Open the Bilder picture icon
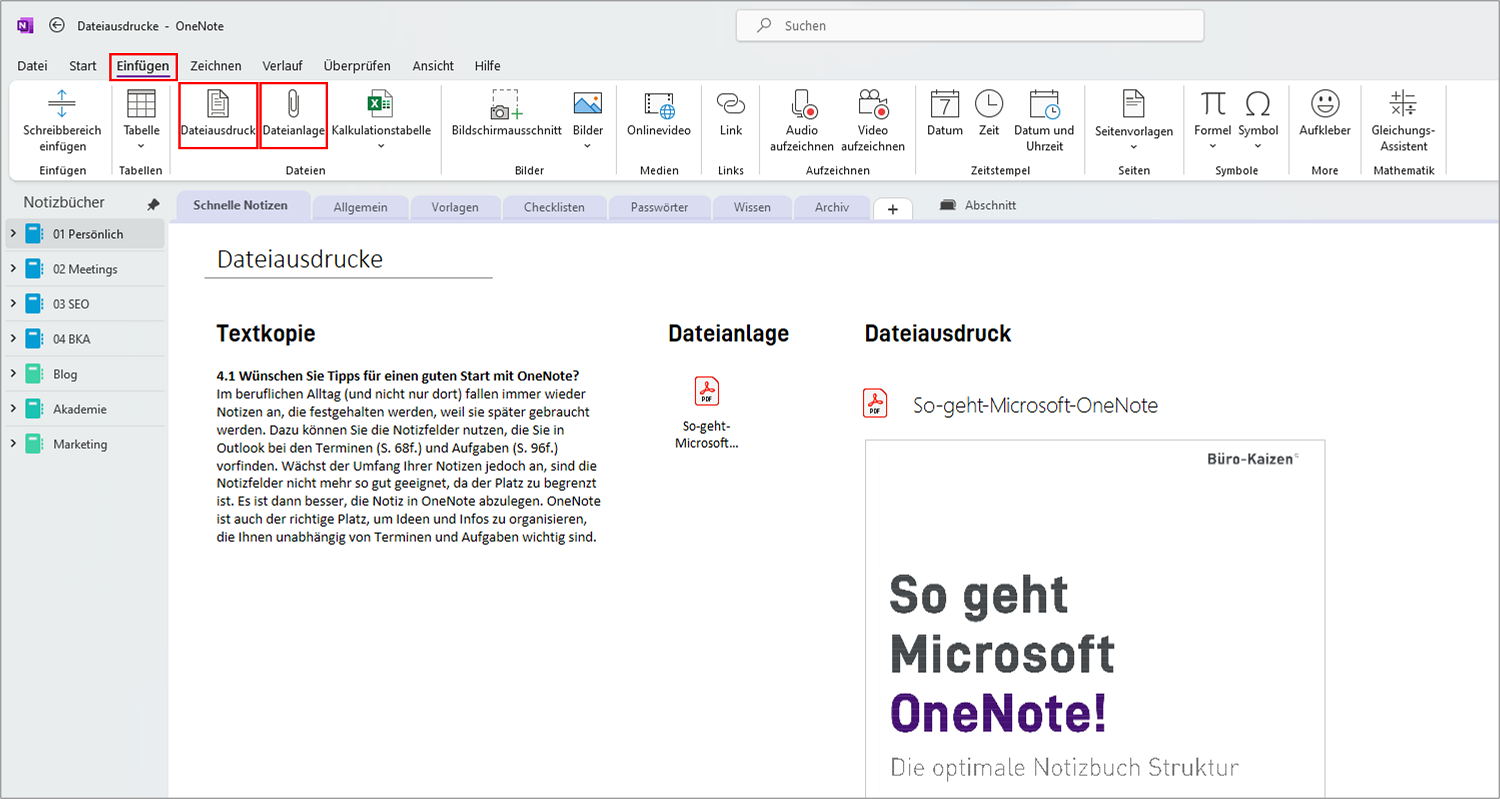Screen dimensions: 1500x799 [588, 104]
